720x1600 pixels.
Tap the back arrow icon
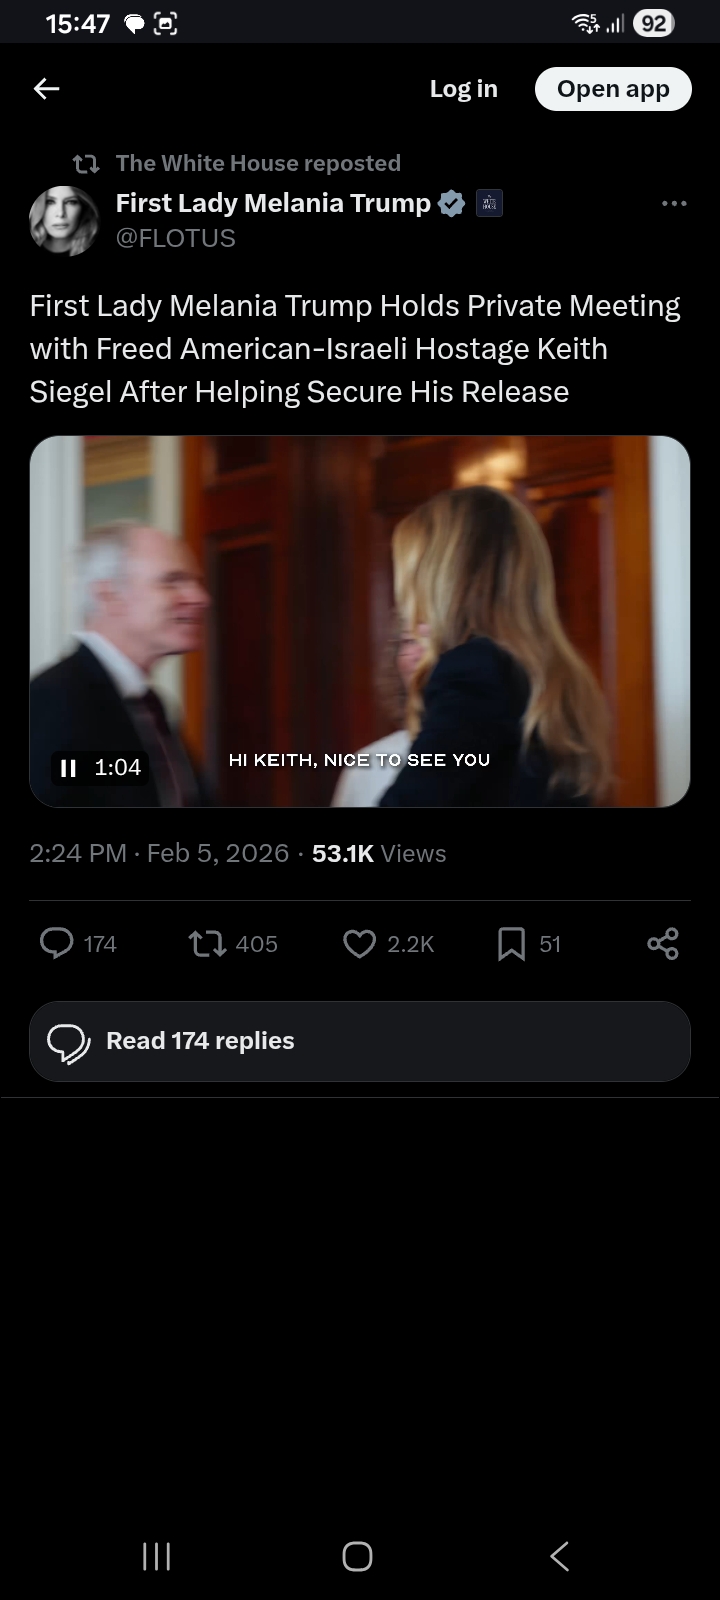[x=47, y=89]
